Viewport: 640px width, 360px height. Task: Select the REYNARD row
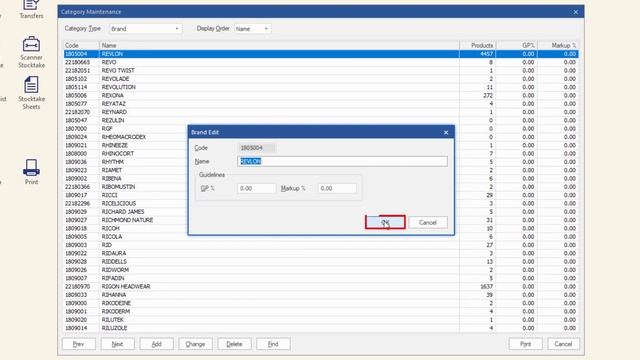(x=321, y=112)
